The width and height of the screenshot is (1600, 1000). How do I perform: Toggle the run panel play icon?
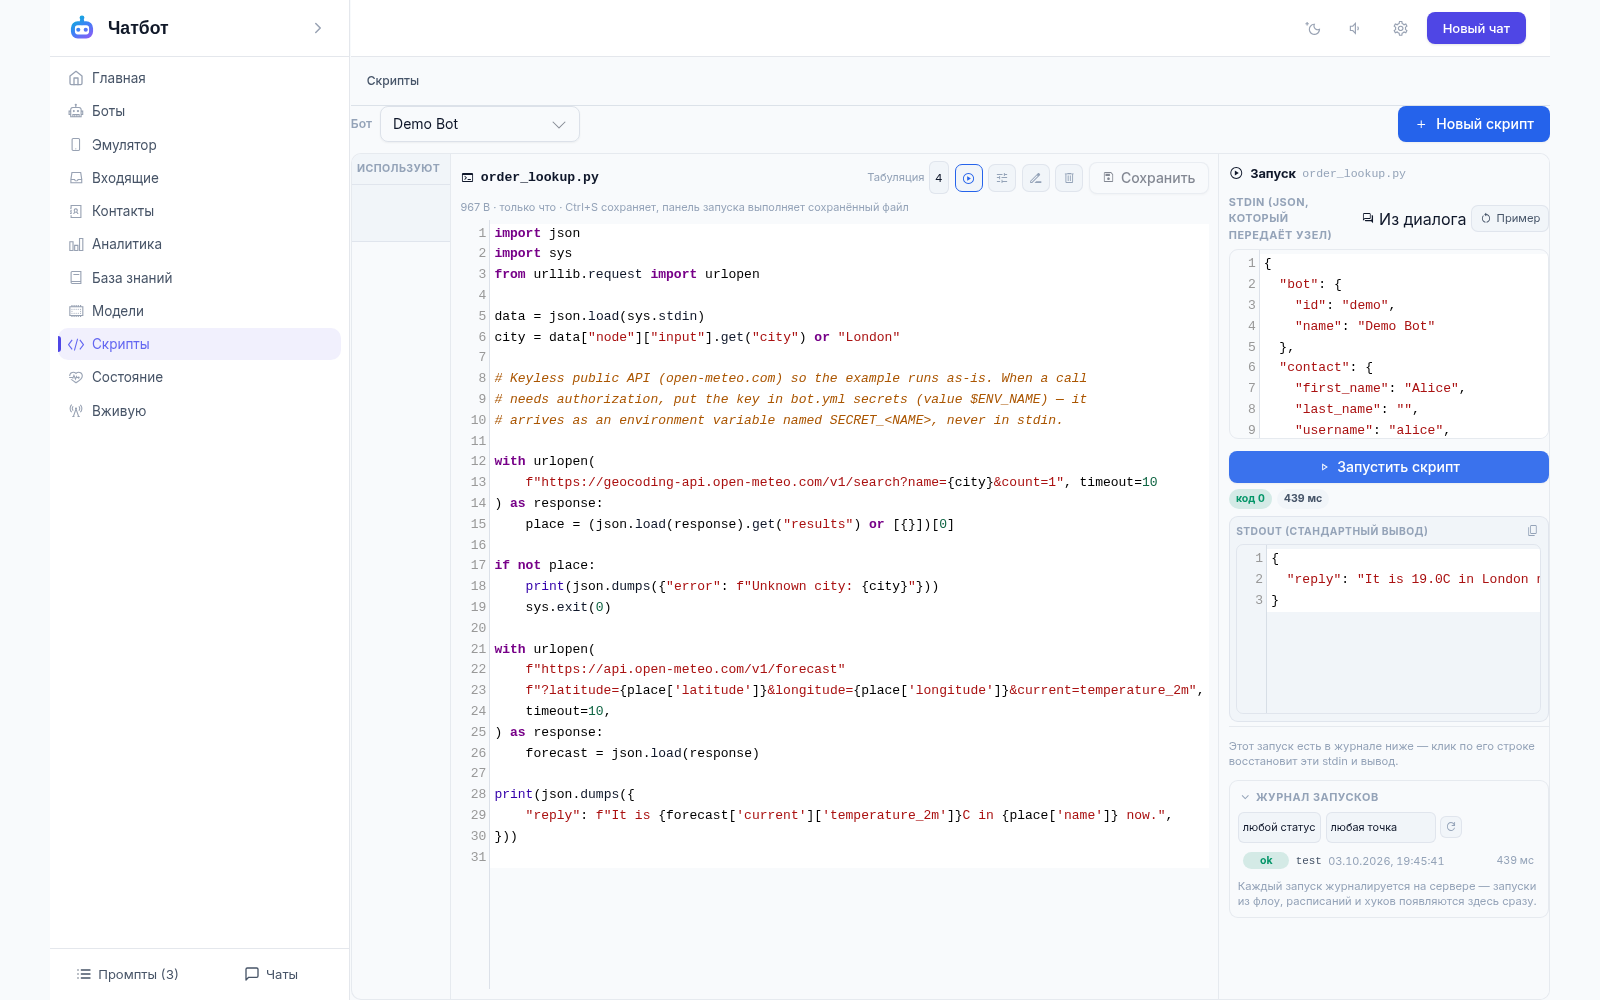click(x=969, y=178)
